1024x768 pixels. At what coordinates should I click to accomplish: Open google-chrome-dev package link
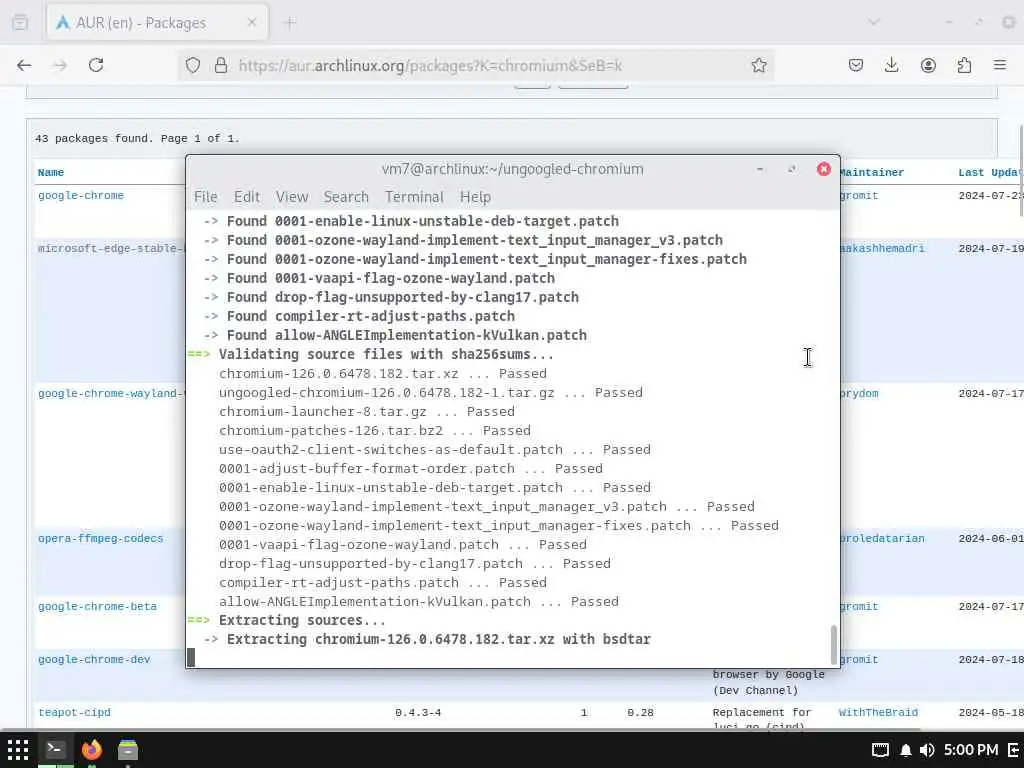[94, 659]
